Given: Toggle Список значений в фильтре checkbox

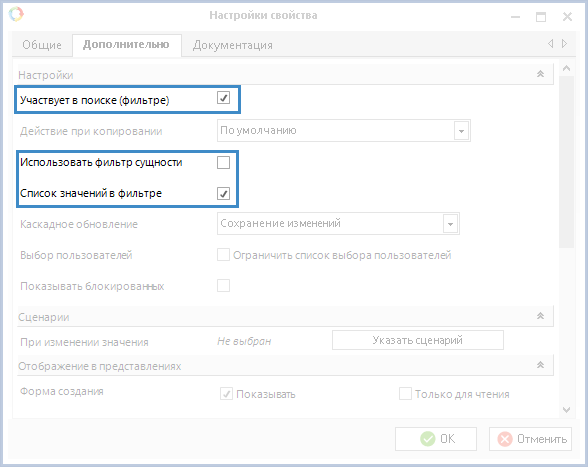Looking at the screenshot, I should pos(224,194).
